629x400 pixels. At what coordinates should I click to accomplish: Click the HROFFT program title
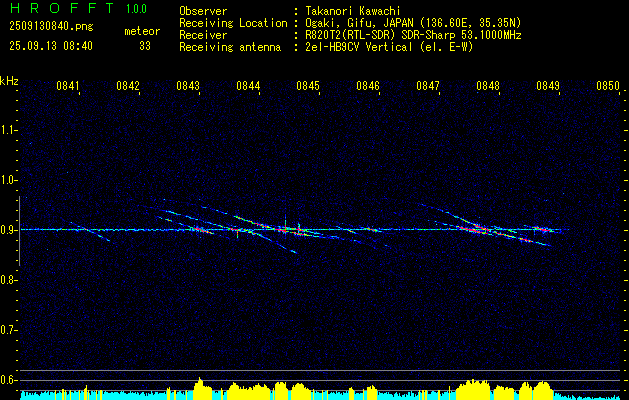(62, 8)
